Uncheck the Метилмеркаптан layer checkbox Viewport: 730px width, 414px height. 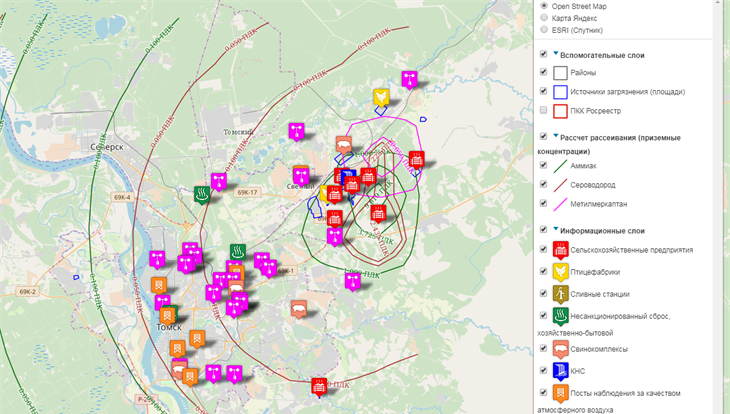[543, 203]
